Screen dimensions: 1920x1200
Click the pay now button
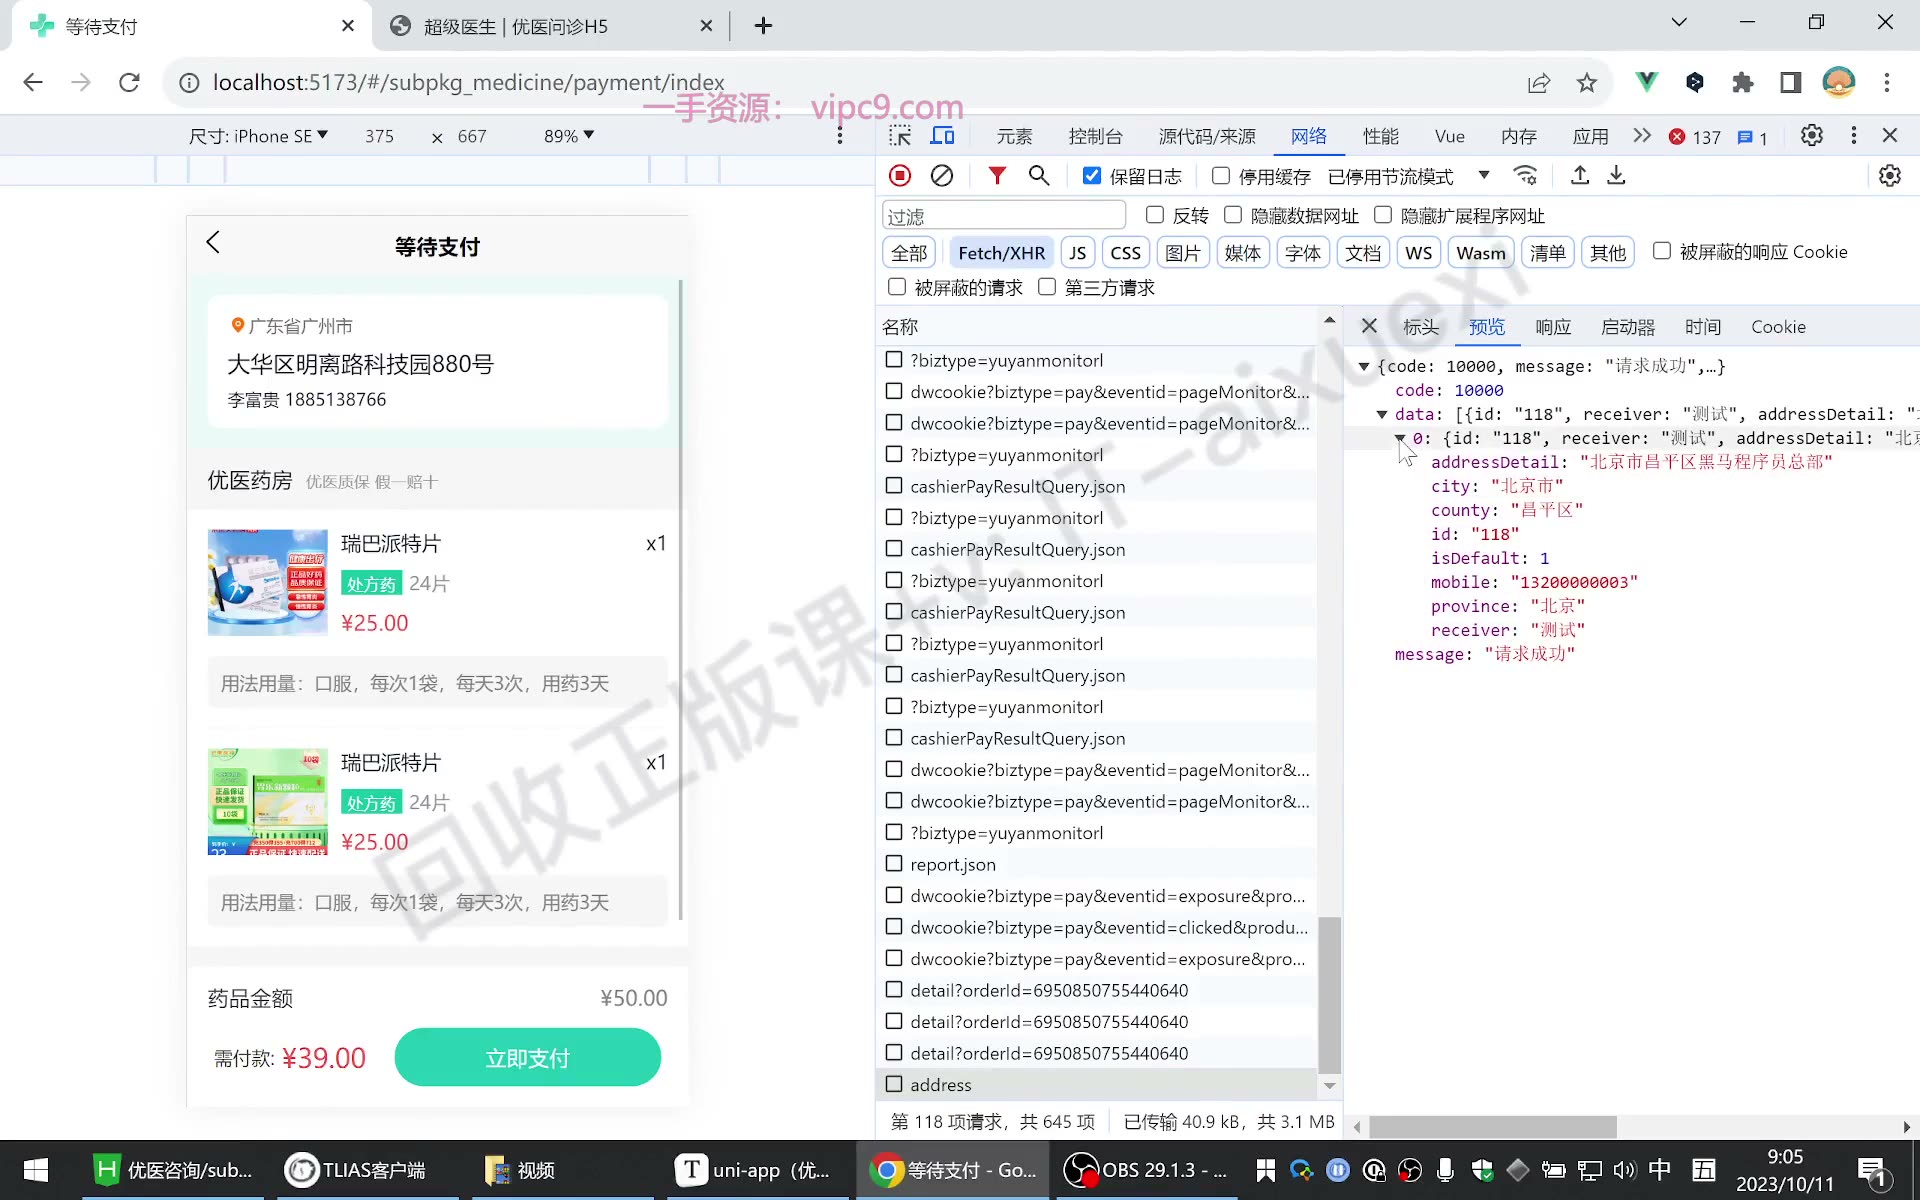click(x=527, y=1058)
